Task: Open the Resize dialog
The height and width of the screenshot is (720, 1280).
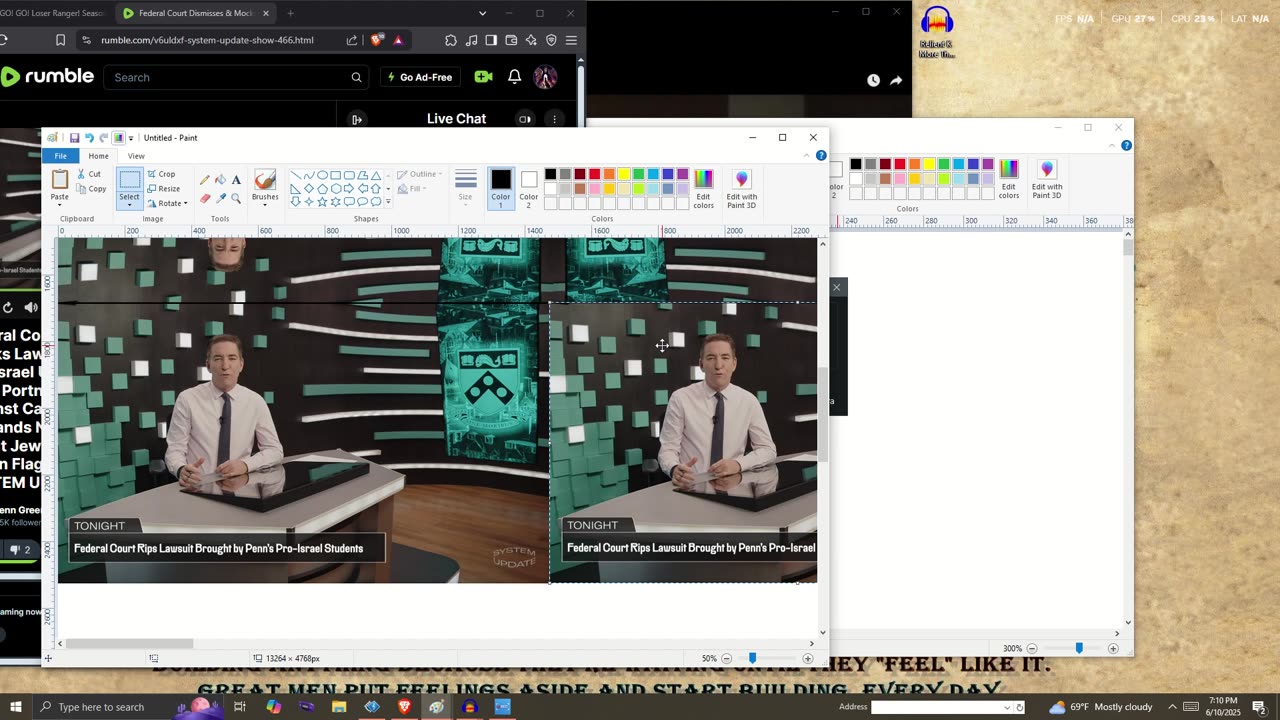Action: (164, 189)
